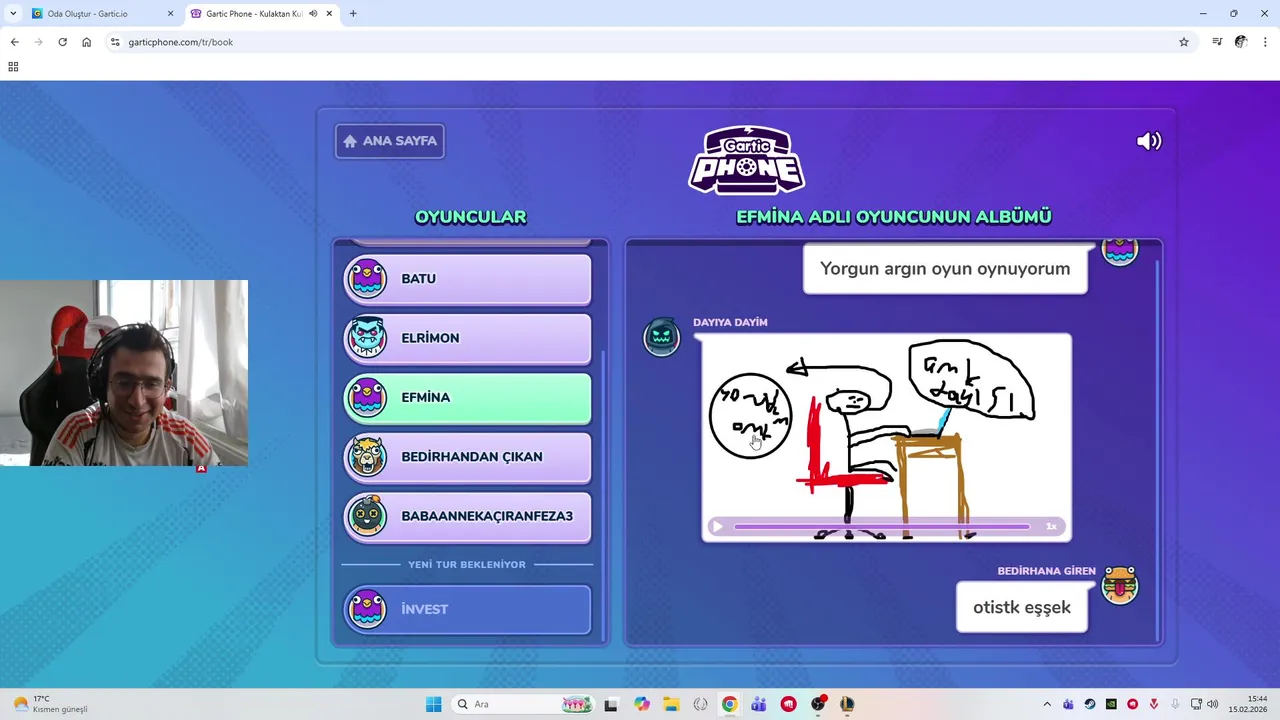
Task: Click the ANA SAYFA home button
Action: click(x=390, y=141)
